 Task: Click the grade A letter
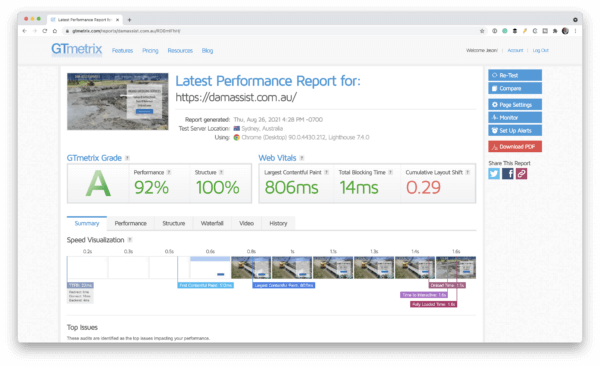coord(98,184)
